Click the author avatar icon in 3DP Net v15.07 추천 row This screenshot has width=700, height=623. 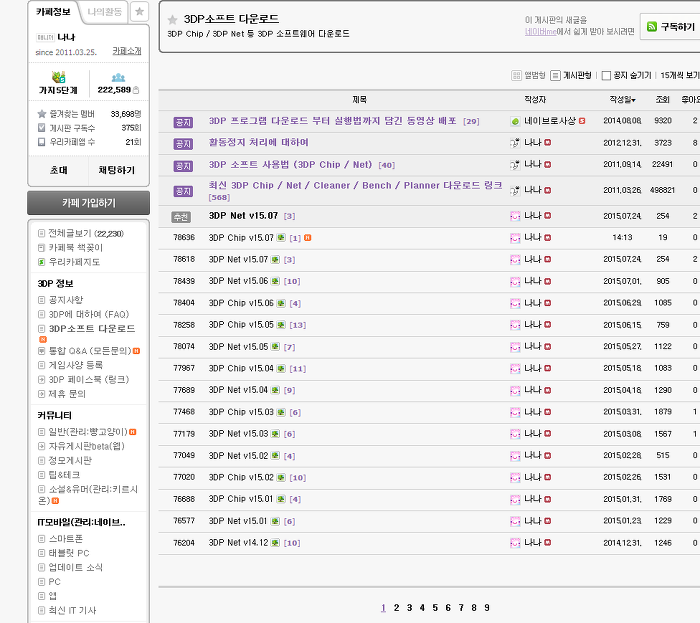pyautogui.click(x=515, y=216)
